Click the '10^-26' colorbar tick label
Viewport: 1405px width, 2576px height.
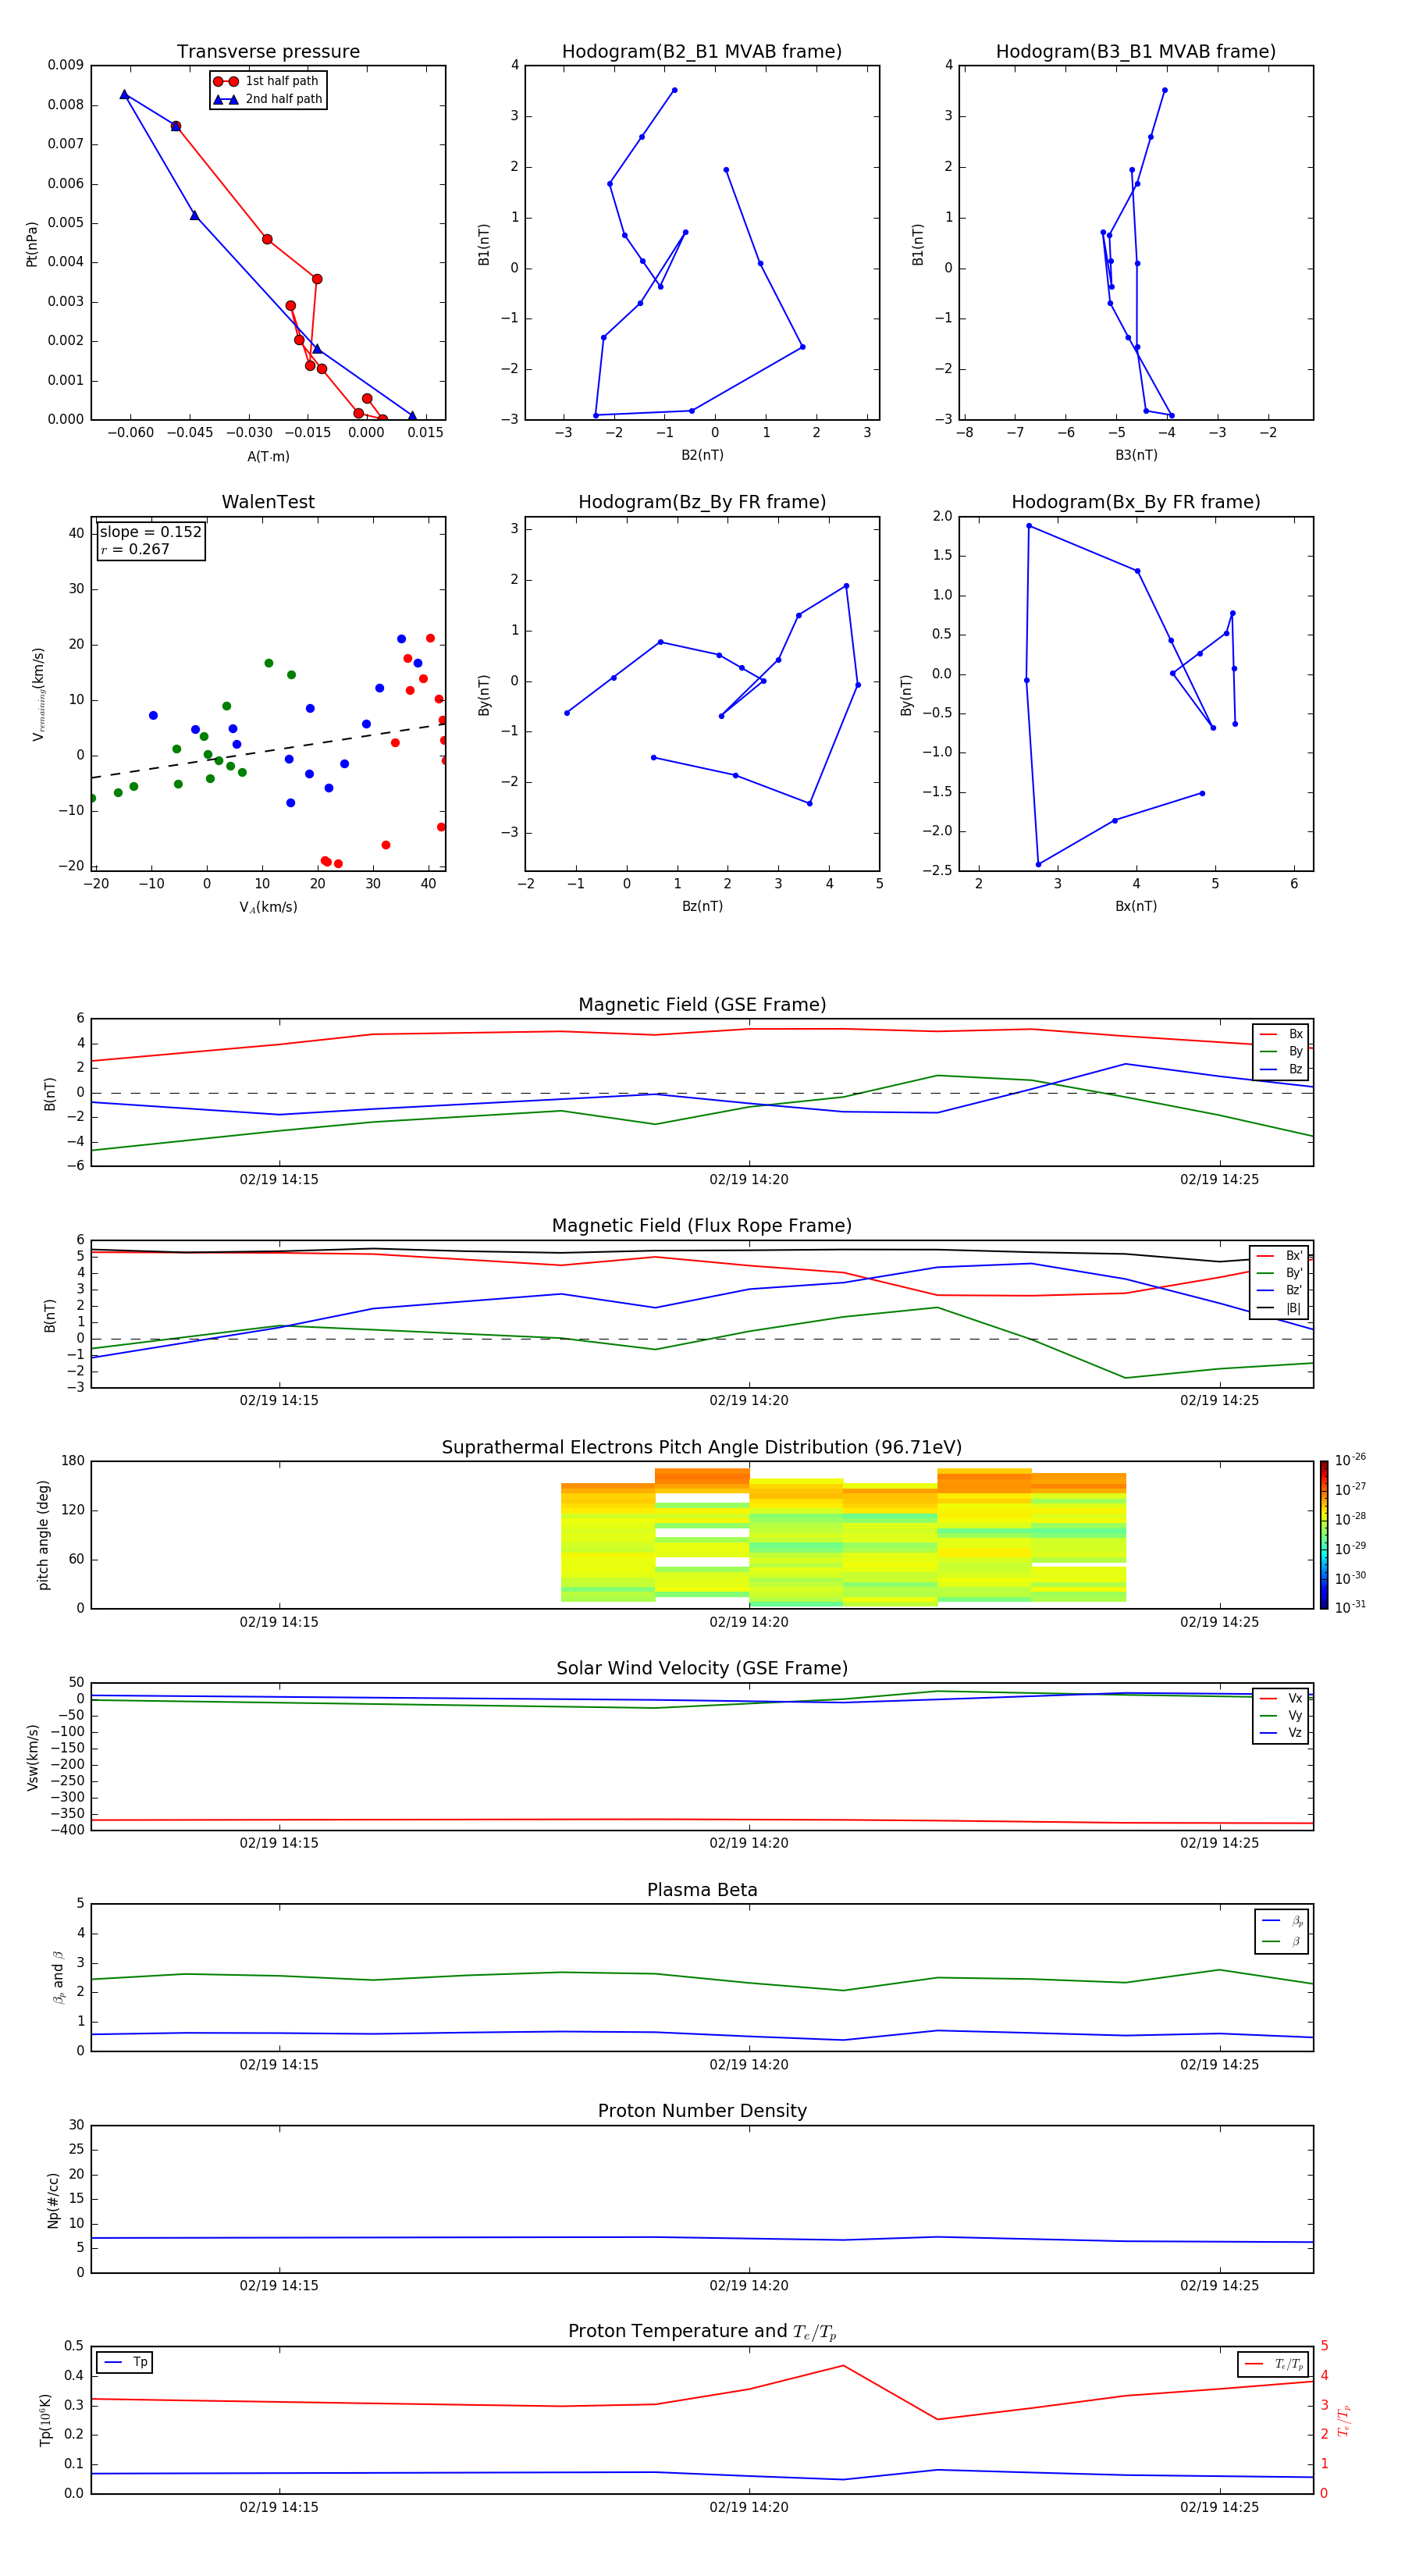click(1350, 1460)
